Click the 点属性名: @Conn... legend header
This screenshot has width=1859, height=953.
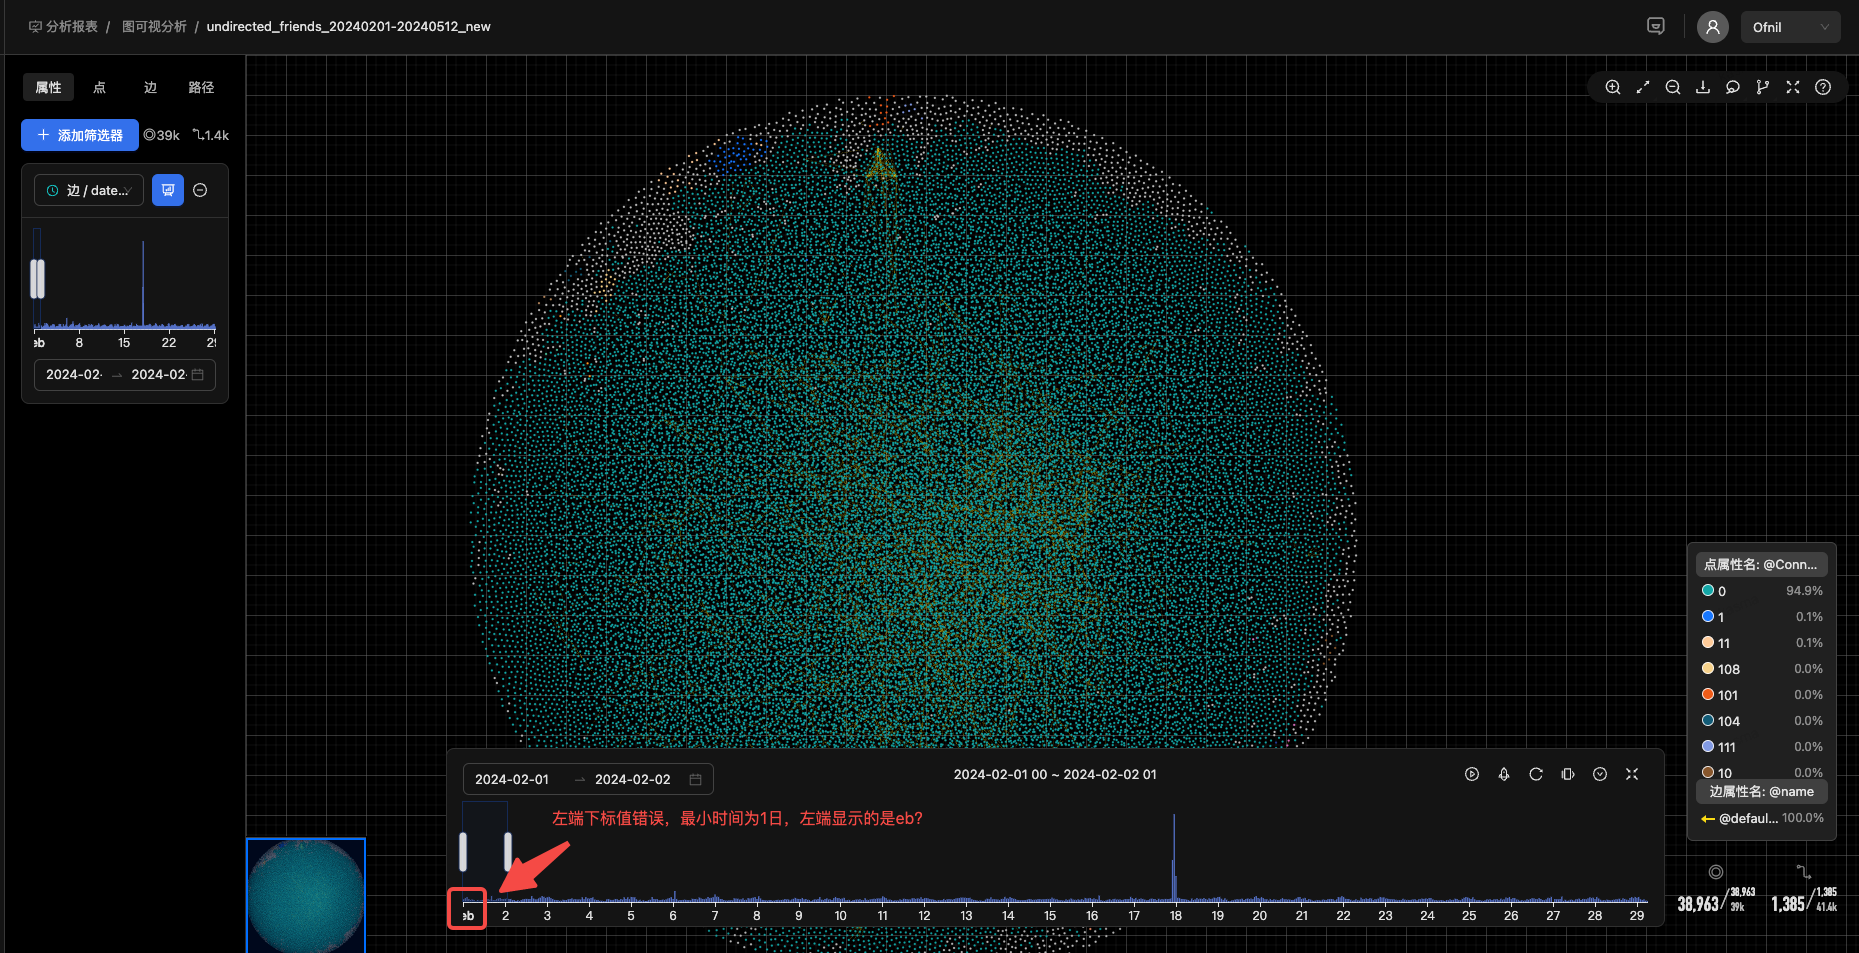[x=1761, y=564]
